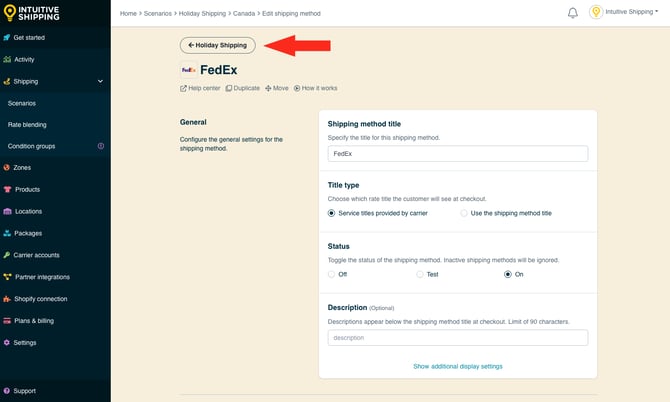Click the Packages icon in sidebar
The width and height of the screenshot is (670, 402).
pos(7,233)
